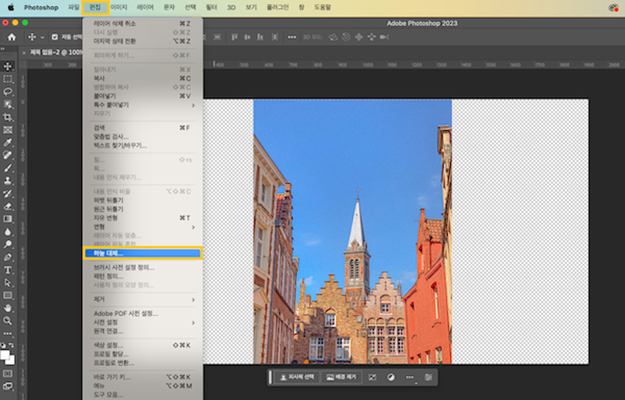Viewport: 625px width, 400px height.
Task: Select the Crop tool
Action: pyautogui.click(x=8, y=117)
